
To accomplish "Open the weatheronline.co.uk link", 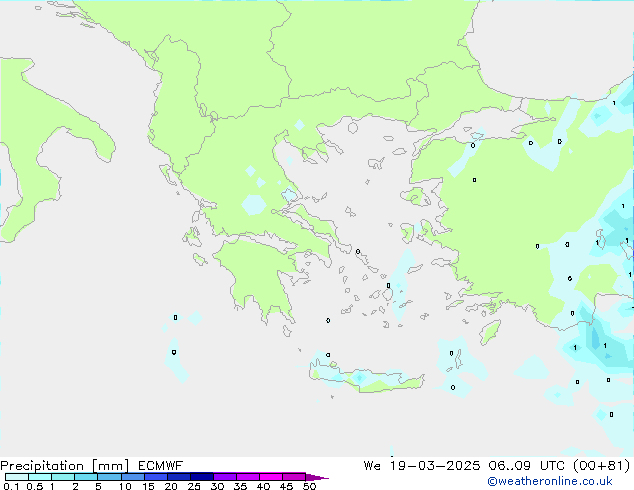I will click(550, 481).
